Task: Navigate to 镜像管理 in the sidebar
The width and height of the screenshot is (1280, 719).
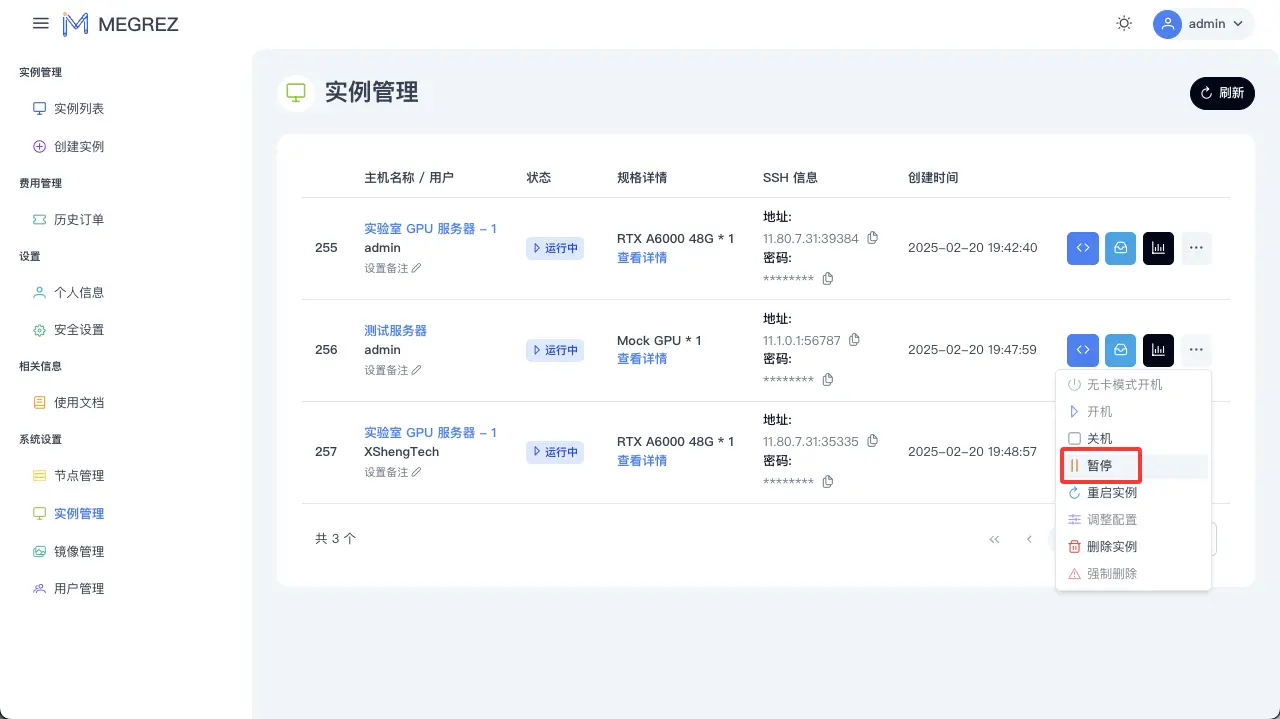Action: point(79,551)
